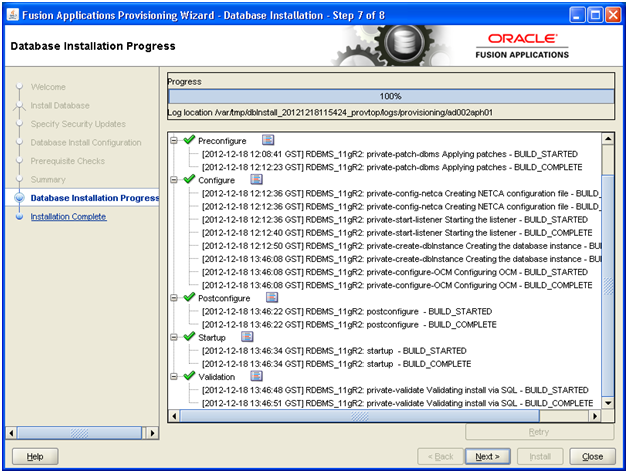The height and width of the screenshot is (473, 628).
Task: Select the Configuring OCM BUILD_COMPLETE row
Action: coord(397,285)
